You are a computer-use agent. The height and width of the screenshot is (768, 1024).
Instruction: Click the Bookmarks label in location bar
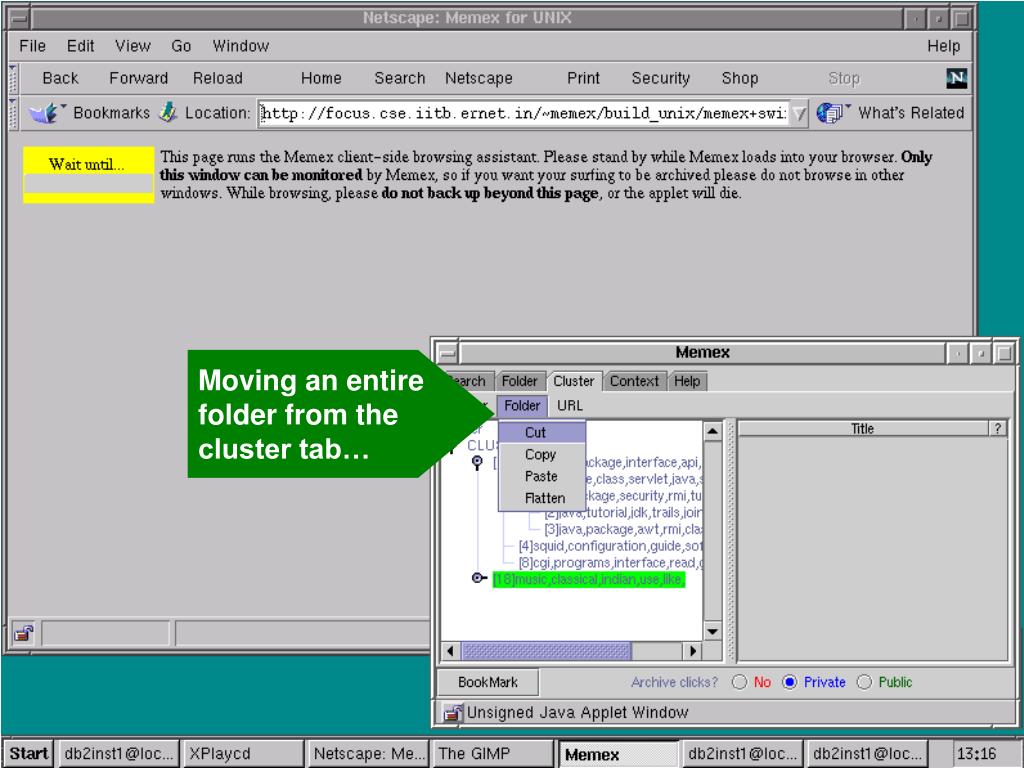coord(112,113)
